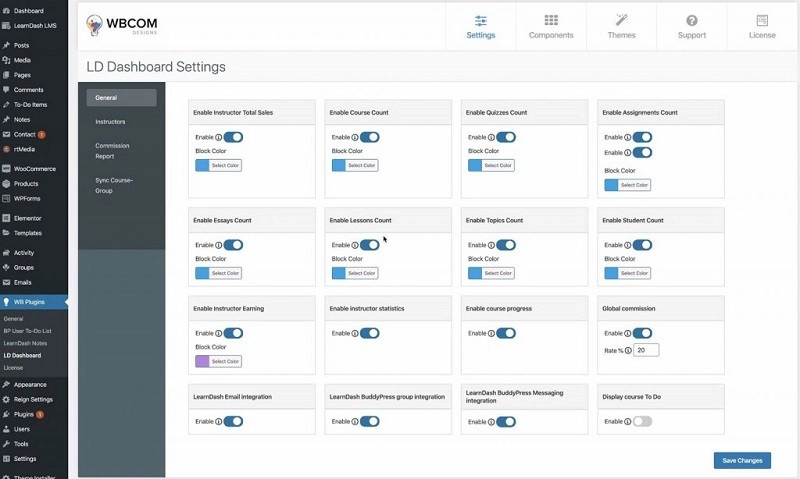Open WooCommerce in the admin sidebar
The height and width of the screenshot is (479, 800).
(34, 169)
